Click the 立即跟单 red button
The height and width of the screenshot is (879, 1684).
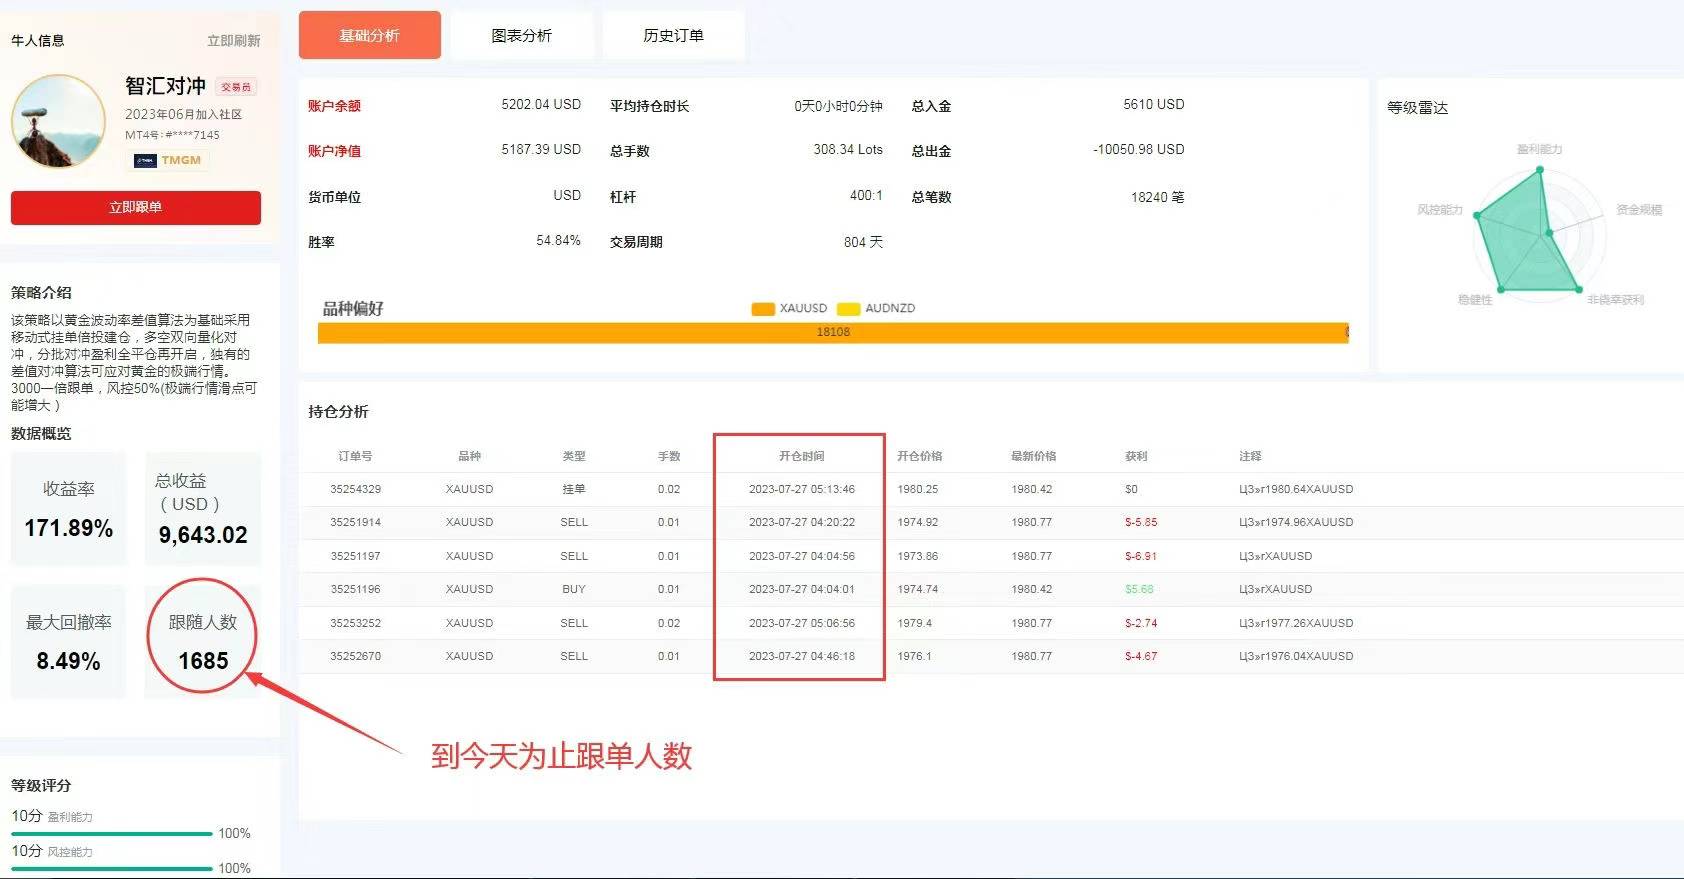136,207
